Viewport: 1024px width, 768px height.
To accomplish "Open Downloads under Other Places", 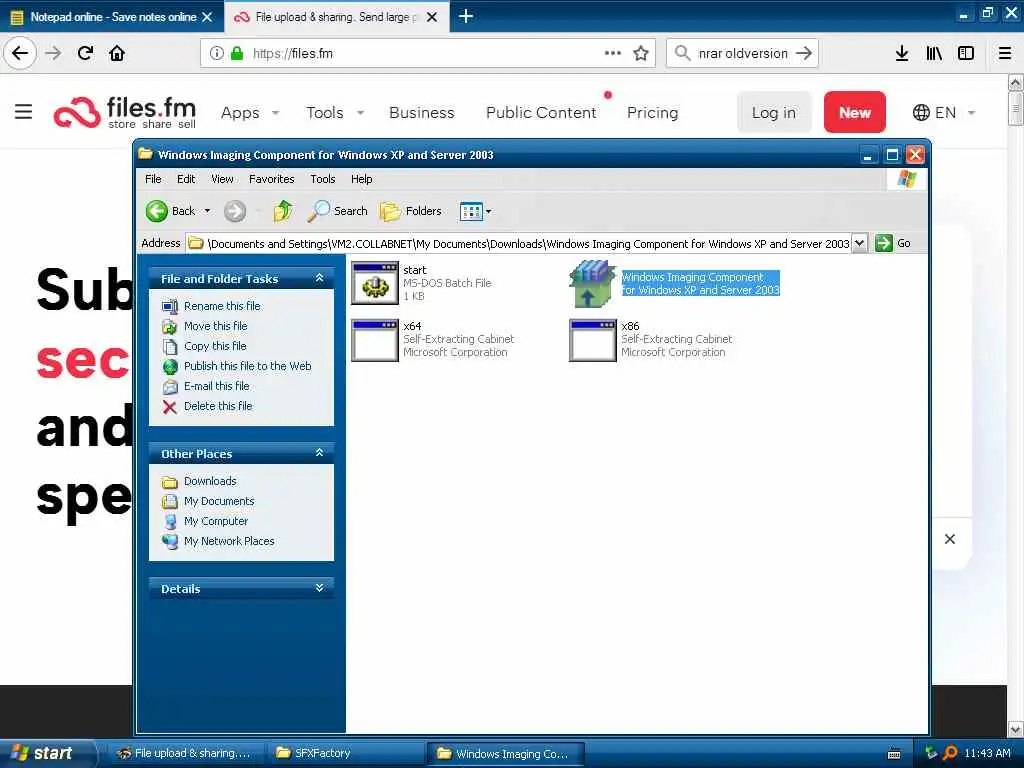I will [x=210, y=481].
